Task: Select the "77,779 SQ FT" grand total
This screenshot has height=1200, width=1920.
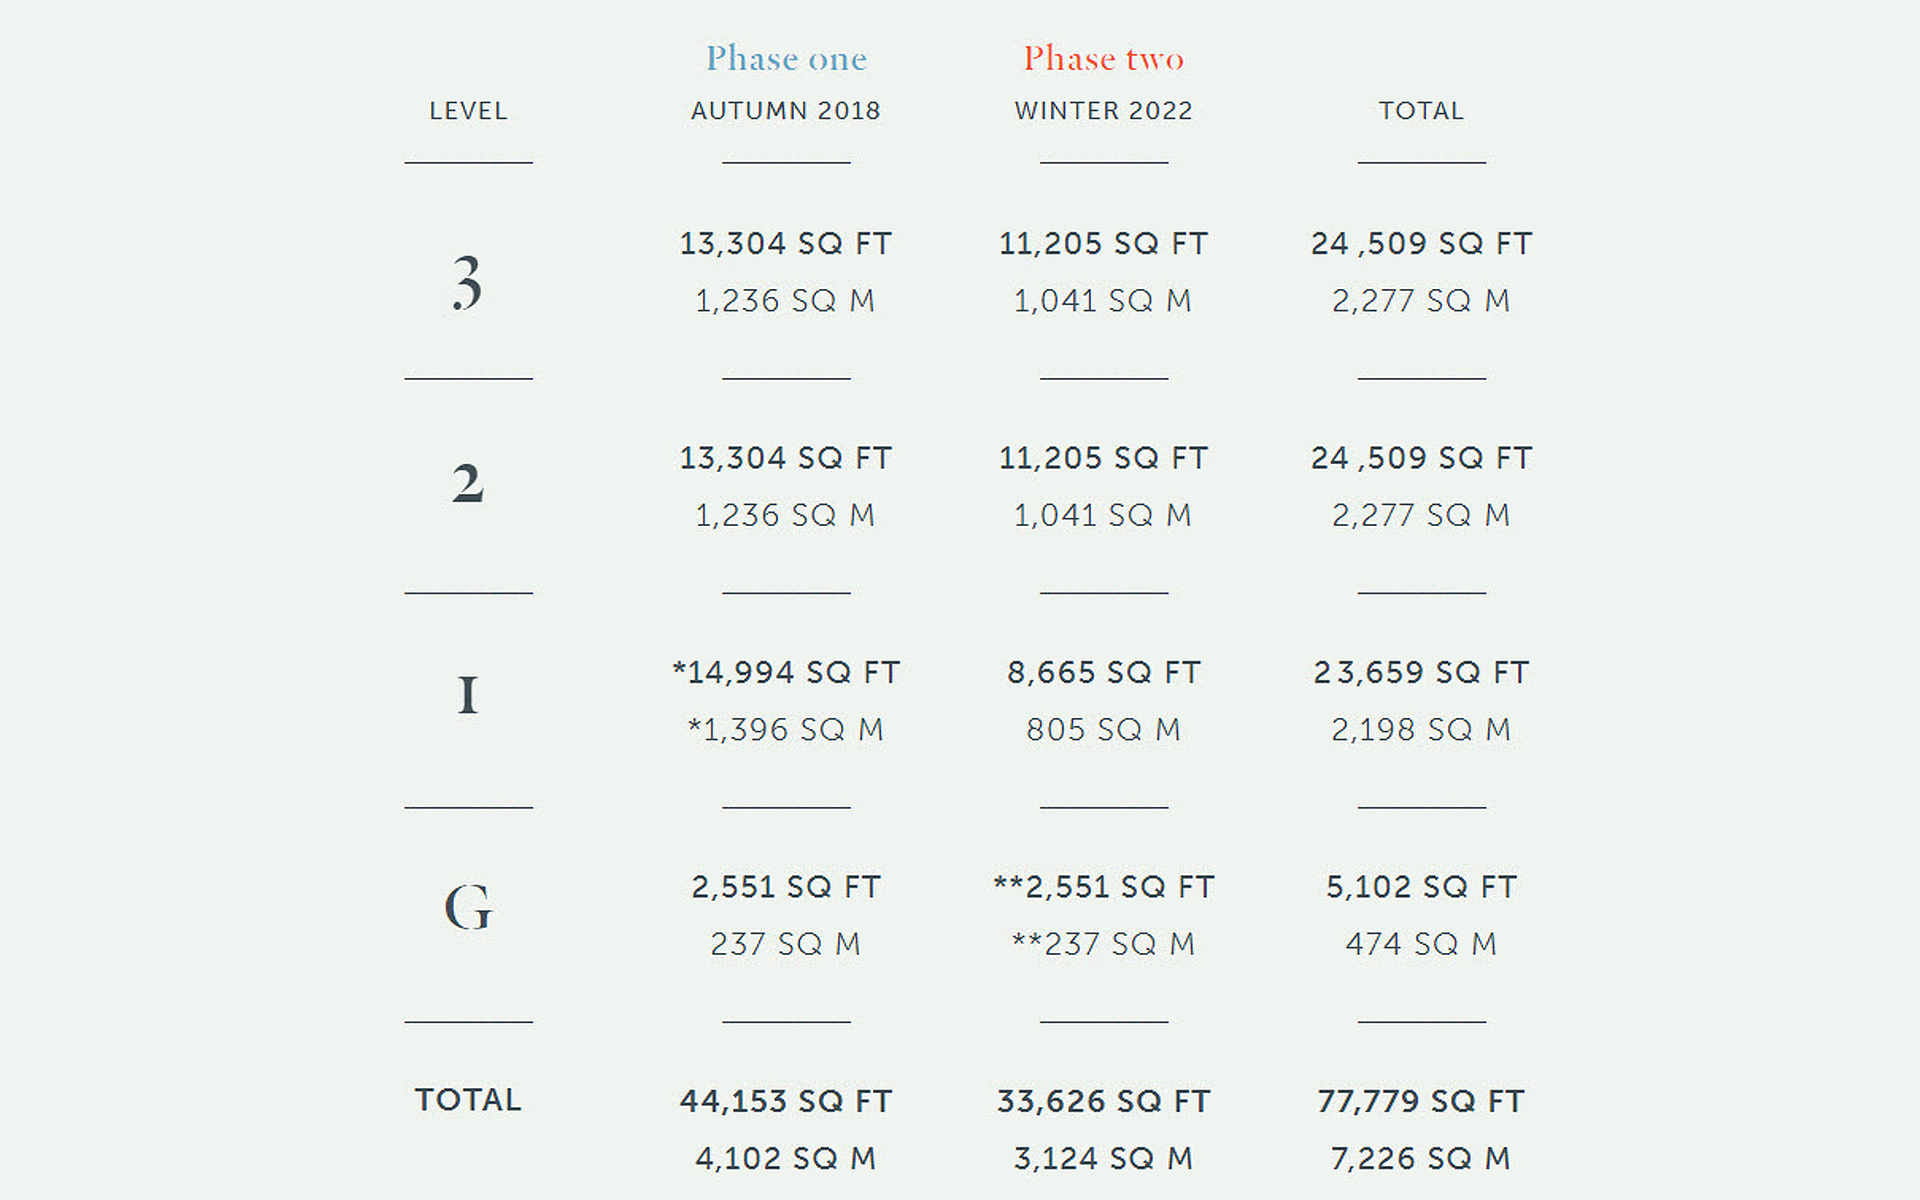Action: pos(1421,1102)
